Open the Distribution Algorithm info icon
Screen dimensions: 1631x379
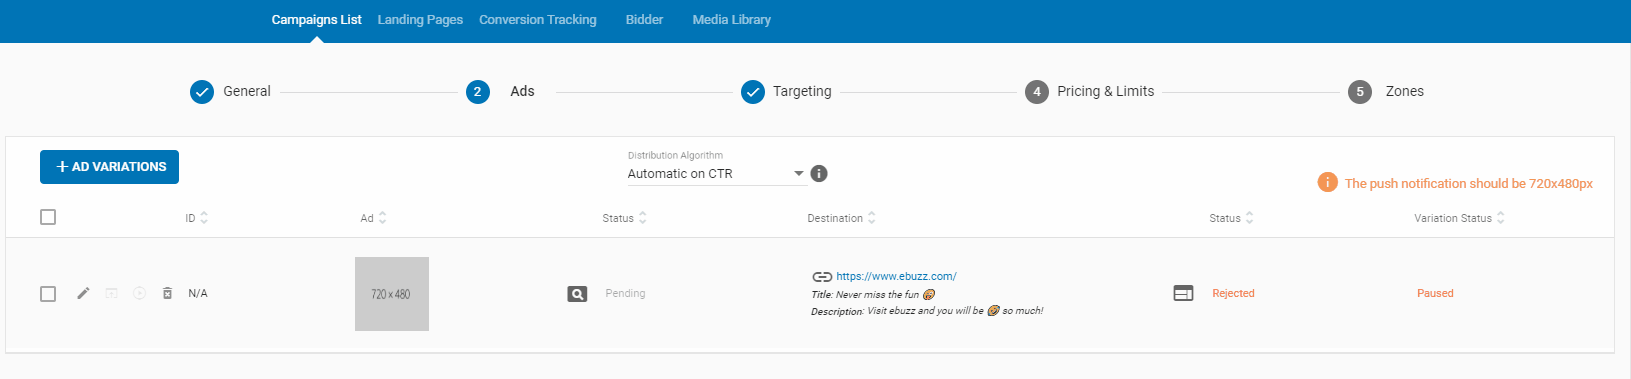coord(819,173)
